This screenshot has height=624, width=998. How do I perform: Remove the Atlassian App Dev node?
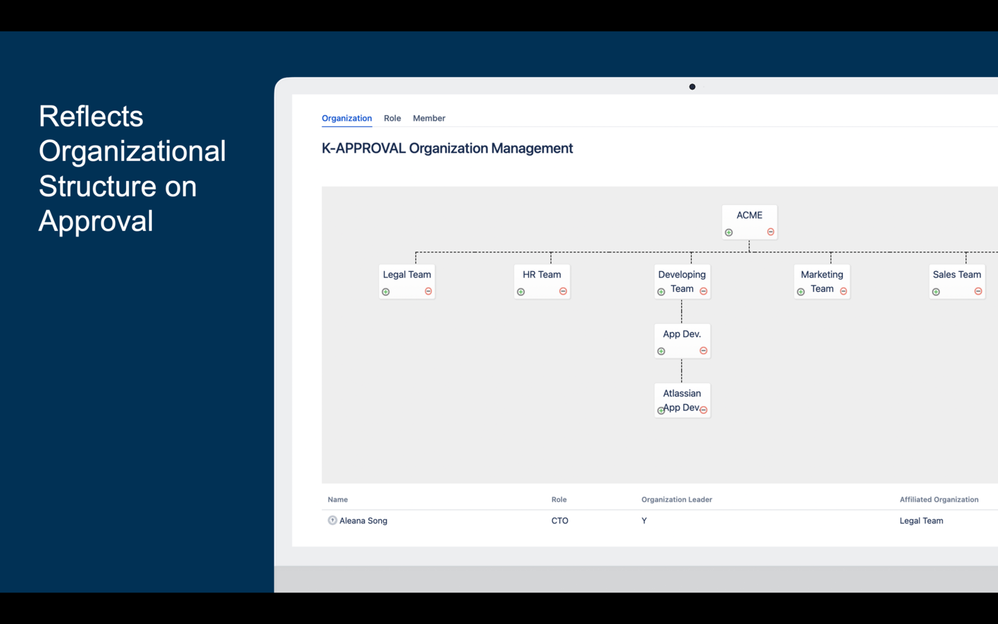(703, 409)
